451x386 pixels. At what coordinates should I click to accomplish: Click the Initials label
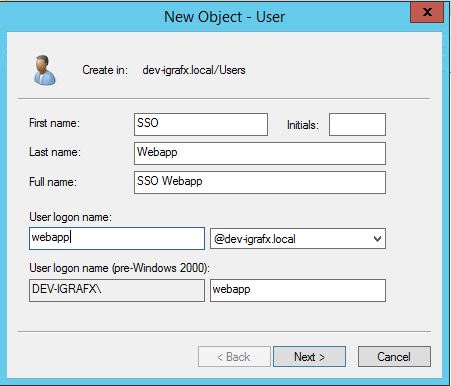(x=303, y=125)
